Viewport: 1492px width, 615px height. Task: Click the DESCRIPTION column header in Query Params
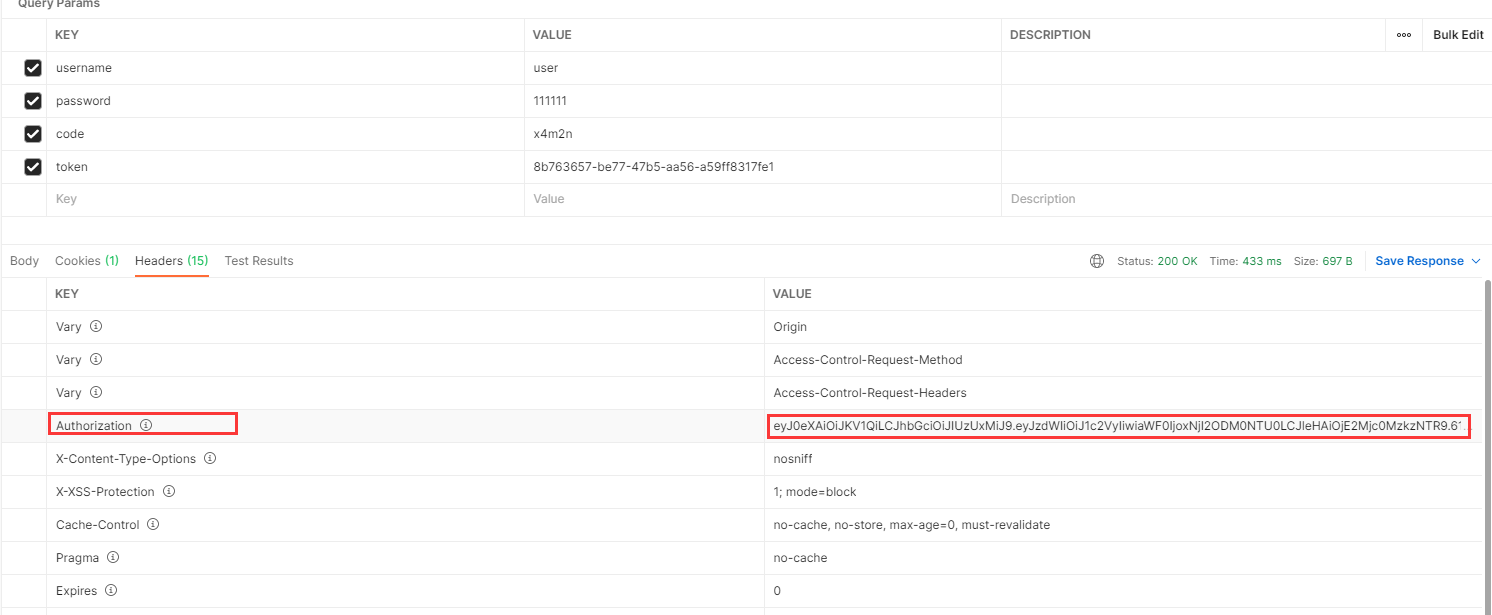click(1050, 35)
